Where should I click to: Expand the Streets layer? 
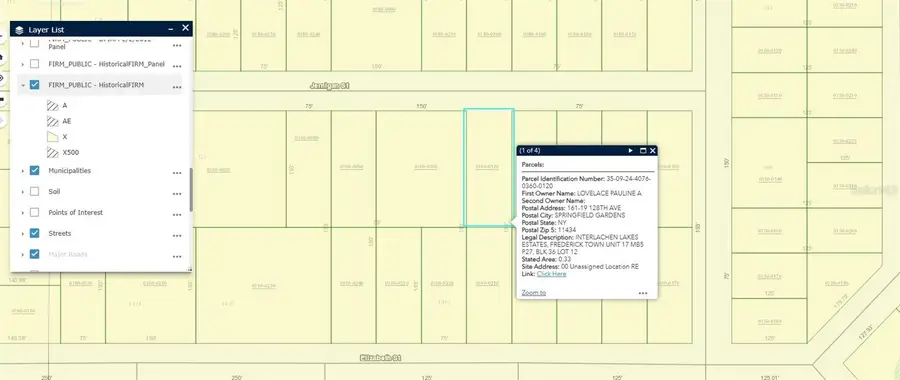(x=23, y=233)
